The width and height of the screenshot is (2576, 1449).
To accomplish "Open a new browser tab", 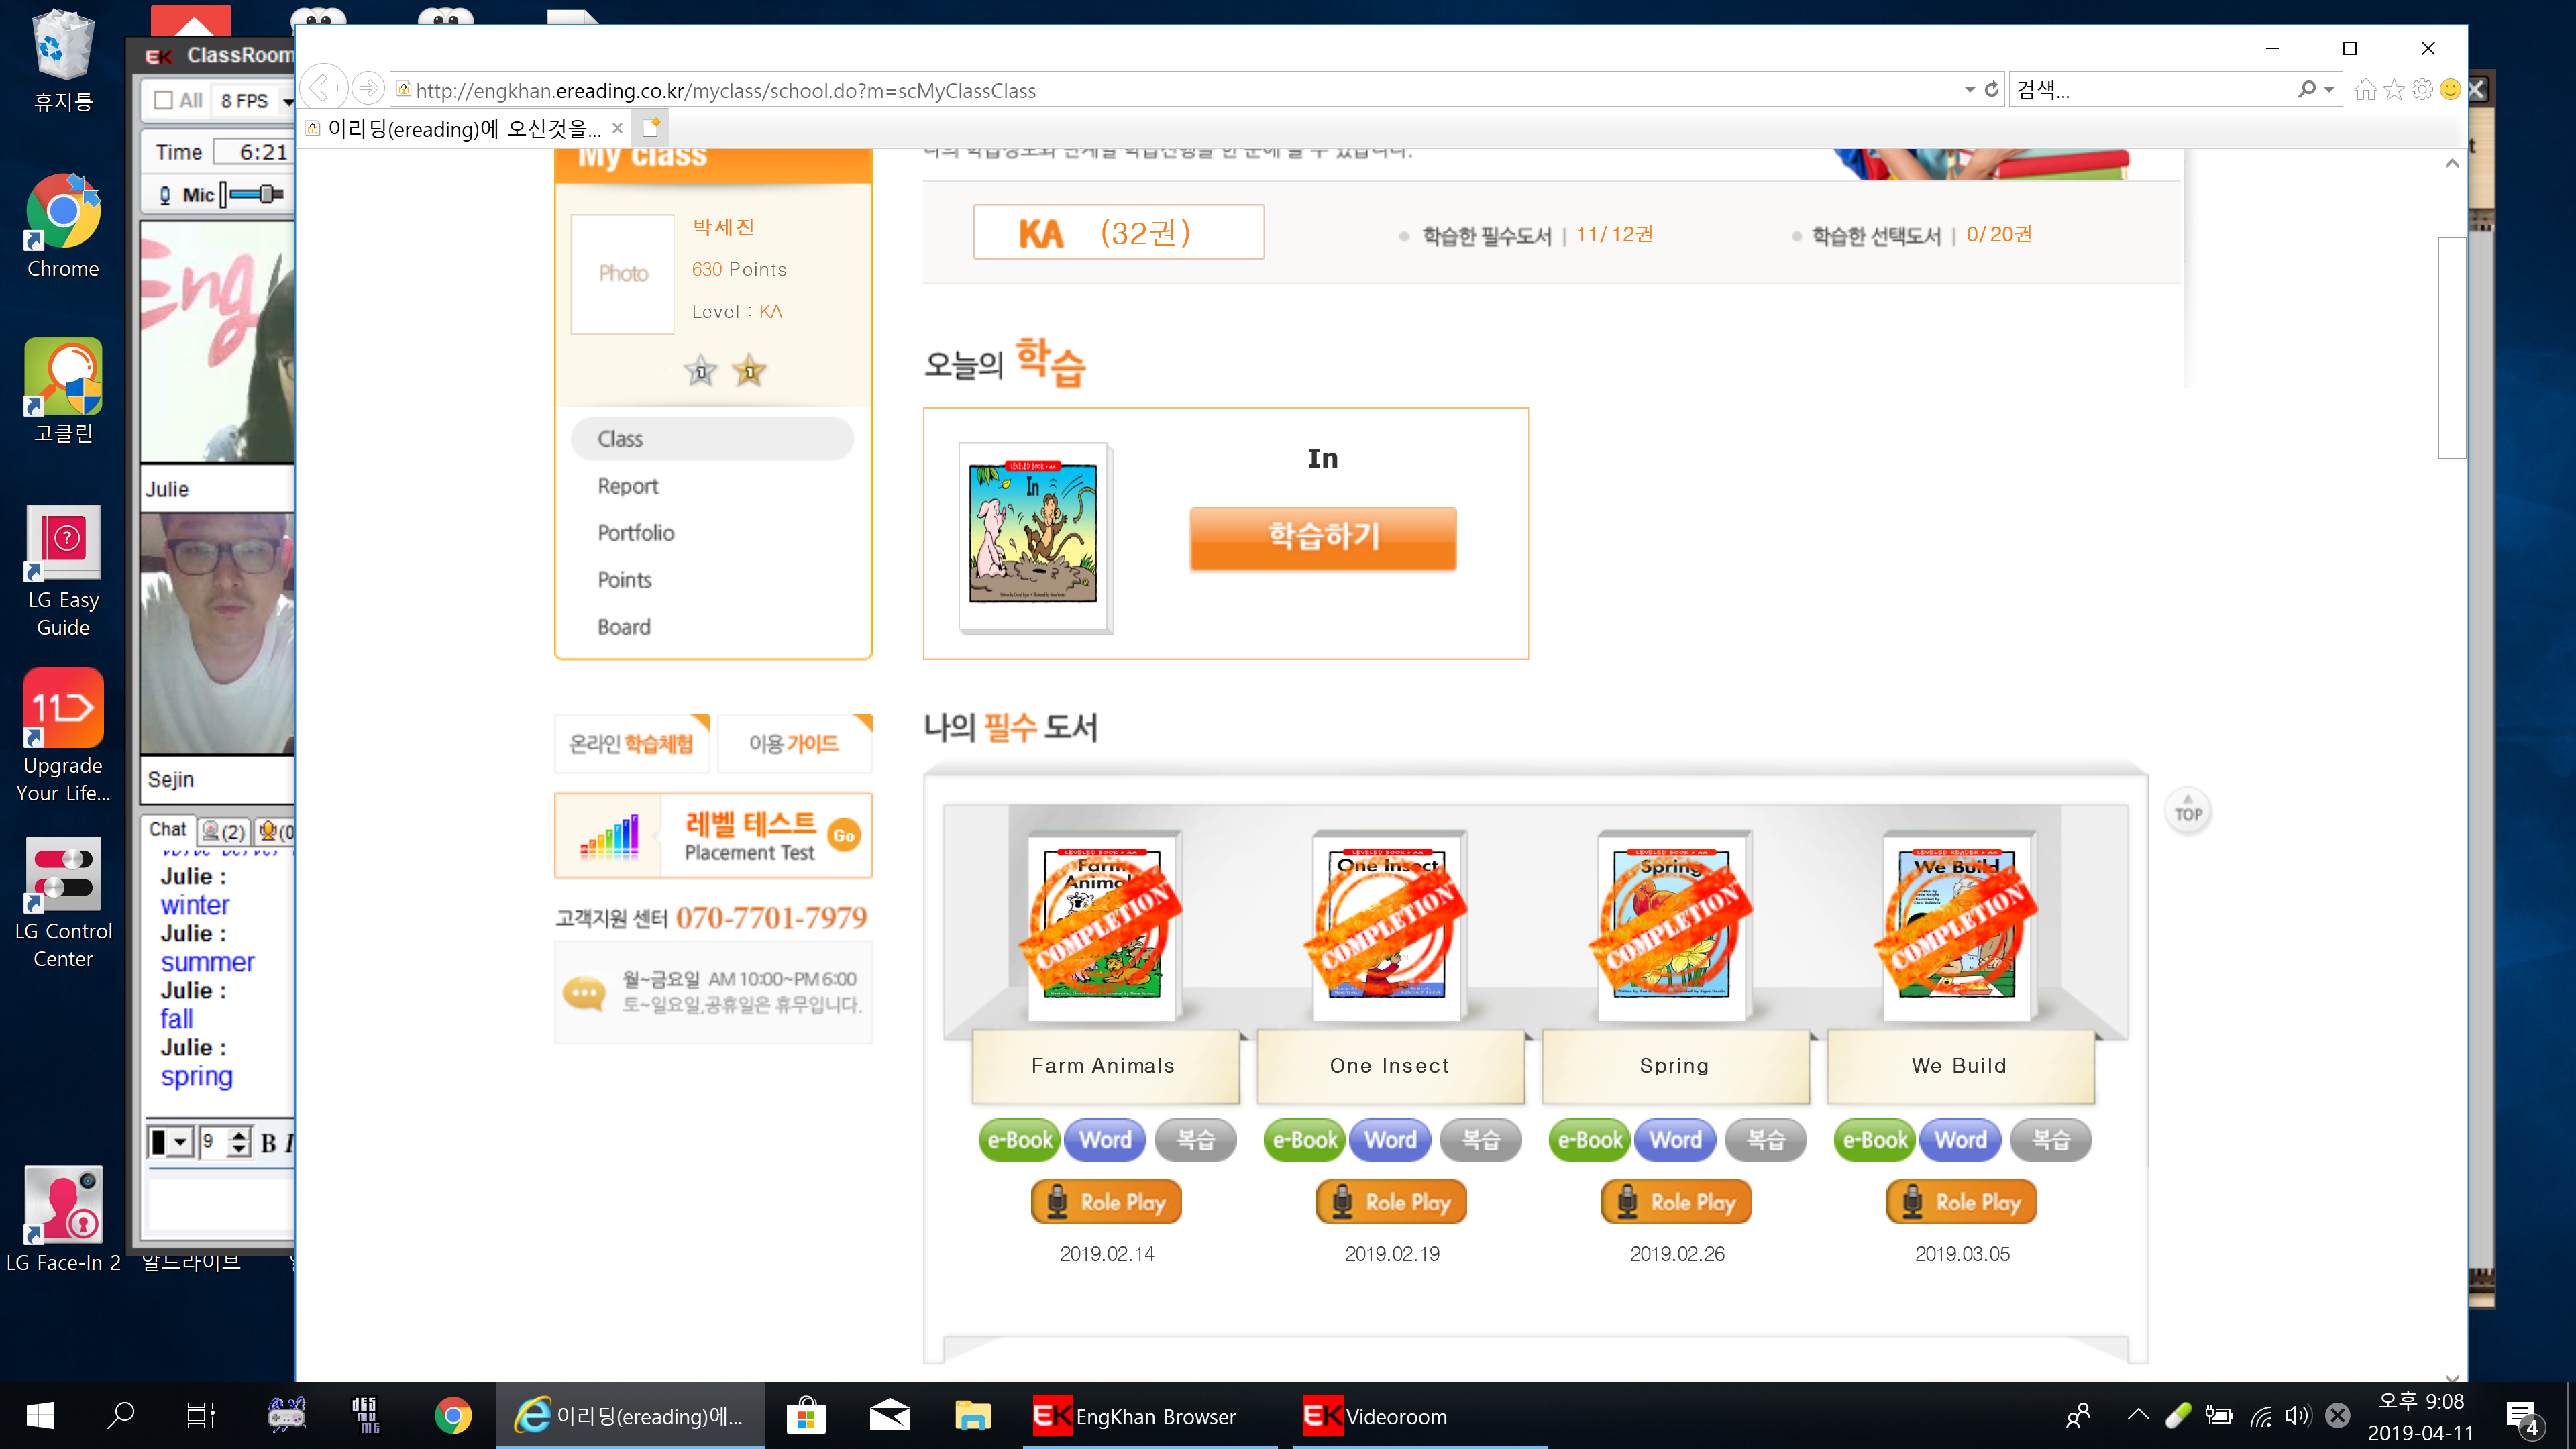I will click(651, 128).
